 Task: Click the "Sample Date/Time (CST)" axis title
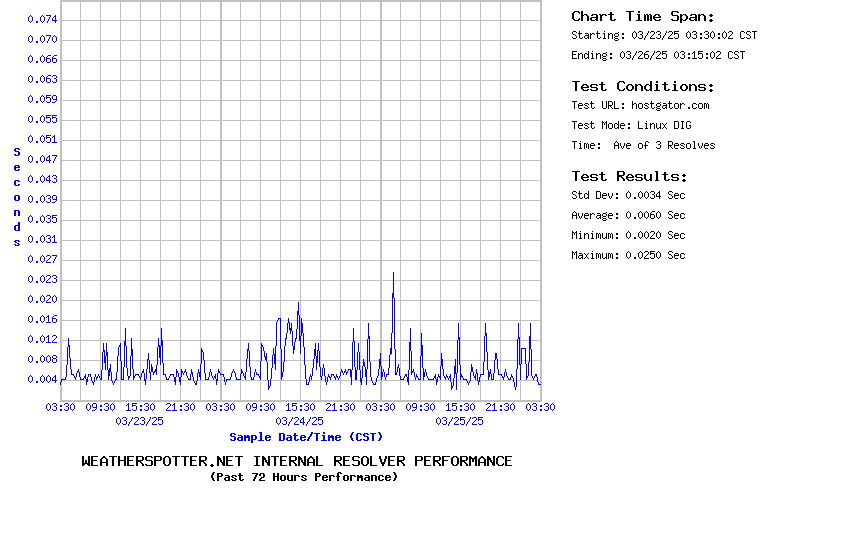tap(306, 437)
